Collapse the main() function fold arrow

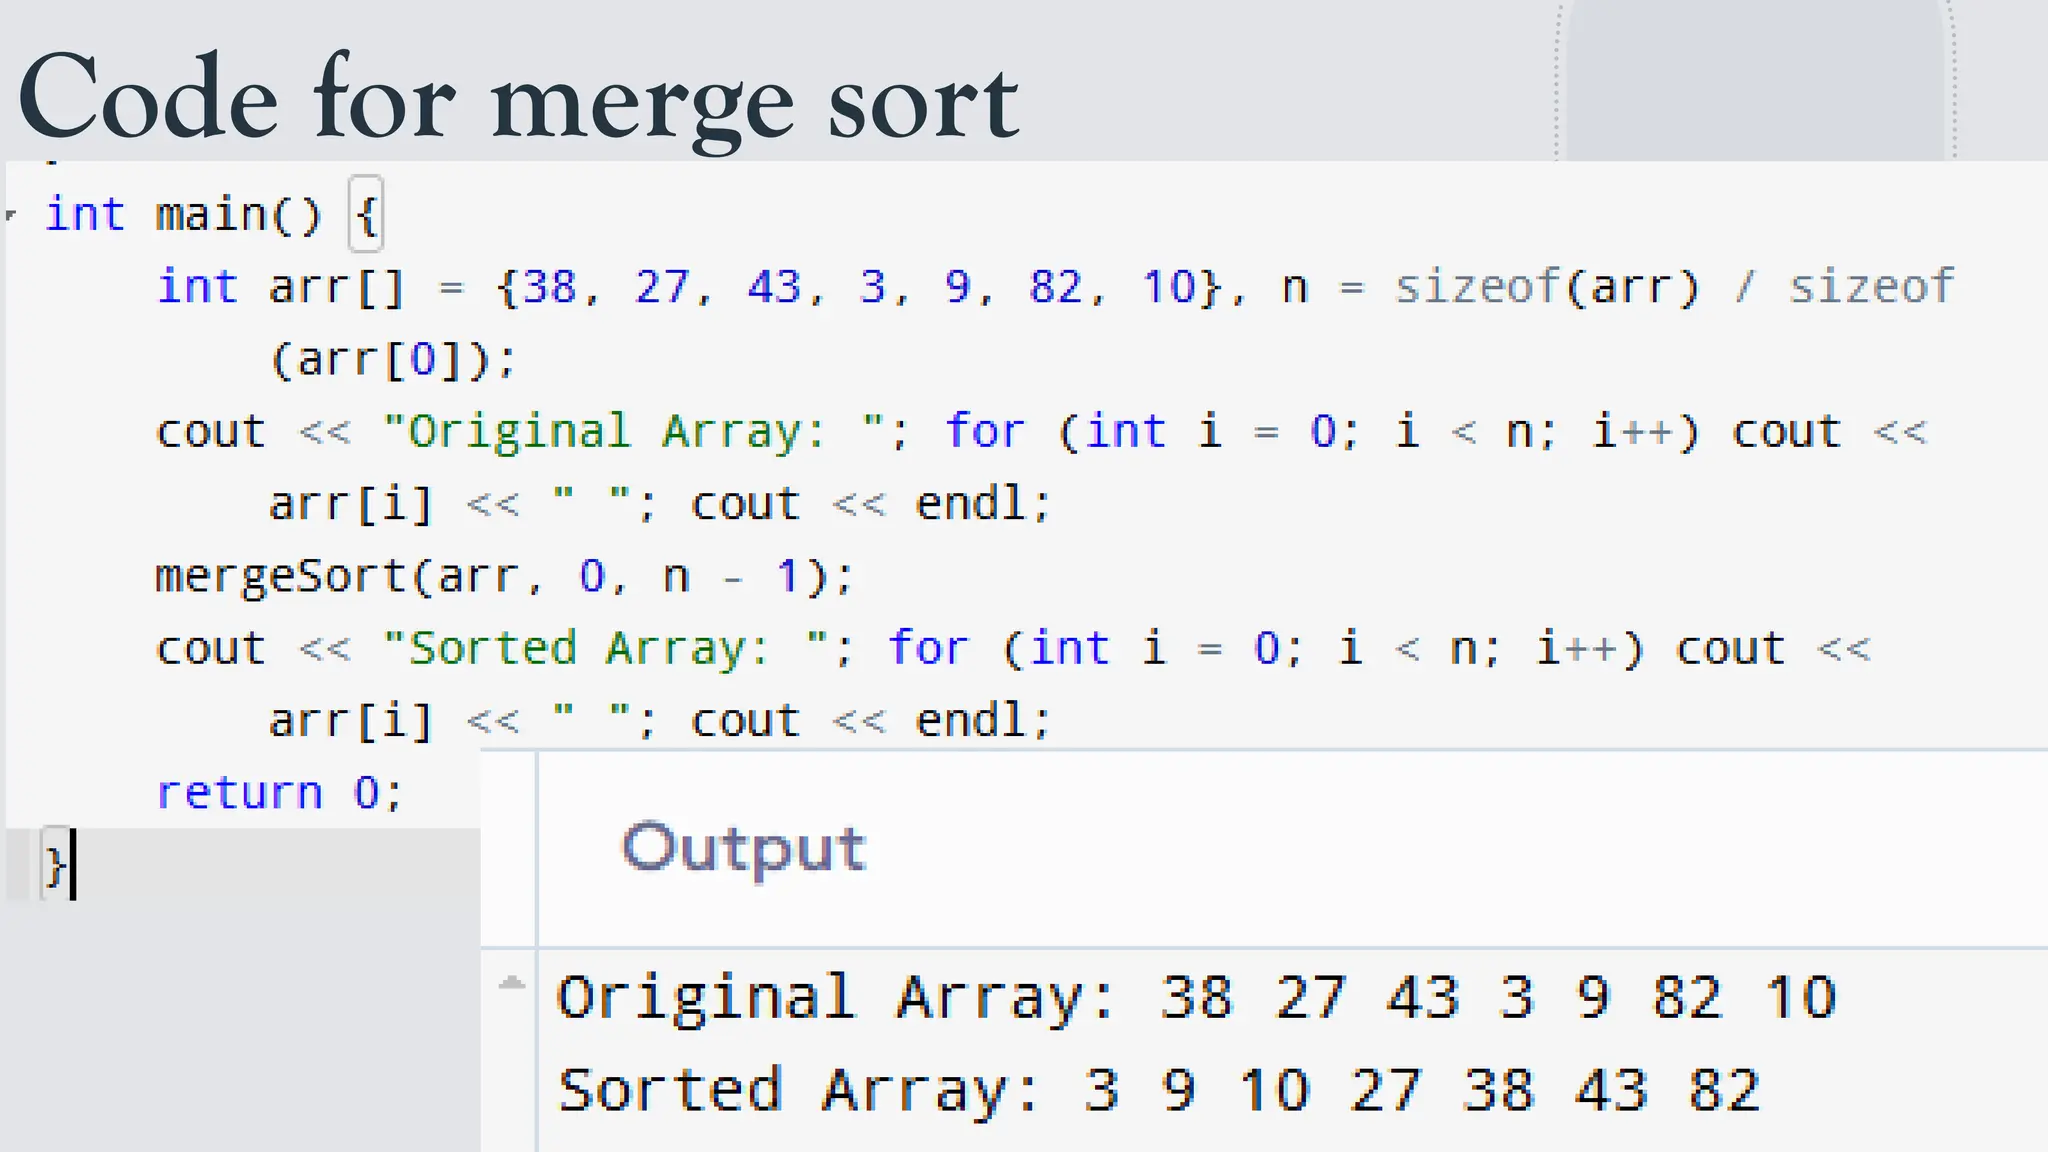click(x=12, y=215)
